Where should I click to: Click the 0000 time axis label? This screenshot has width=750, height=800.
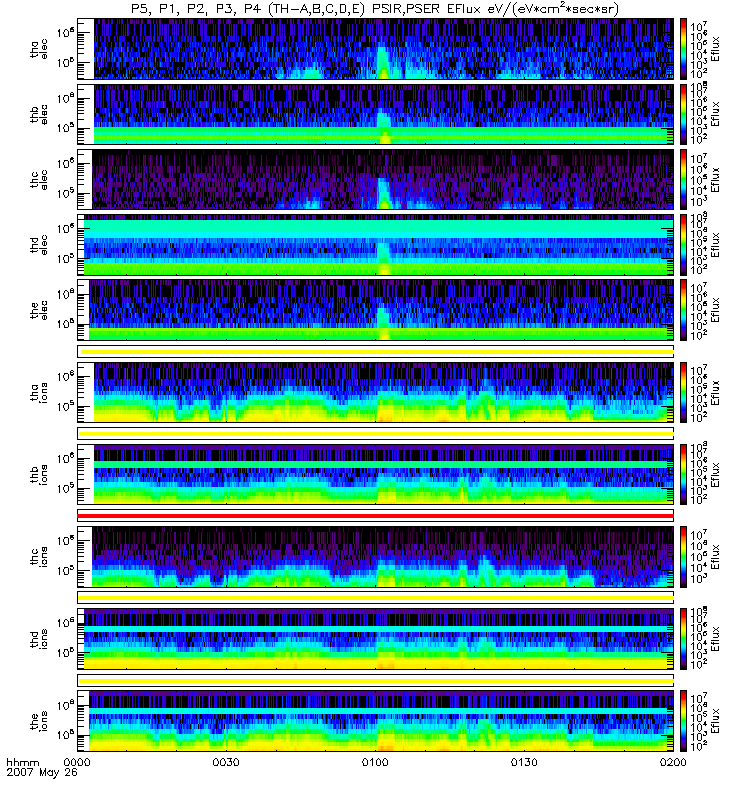77,762
